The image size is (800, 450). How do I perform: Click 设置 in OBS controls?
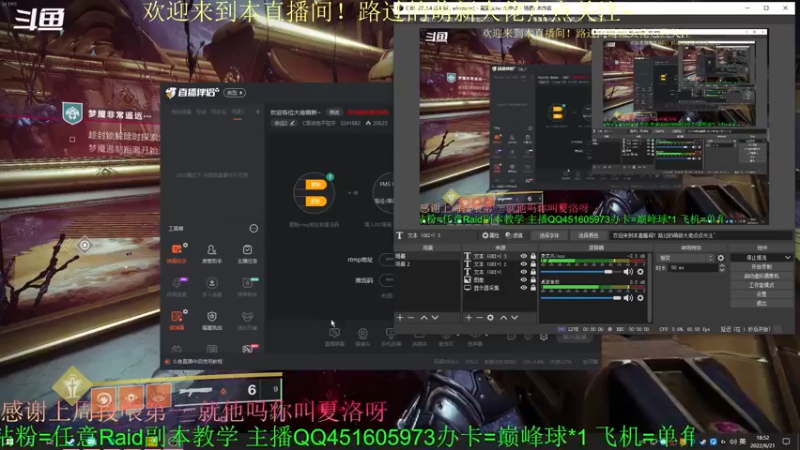(x=761, y=294)
